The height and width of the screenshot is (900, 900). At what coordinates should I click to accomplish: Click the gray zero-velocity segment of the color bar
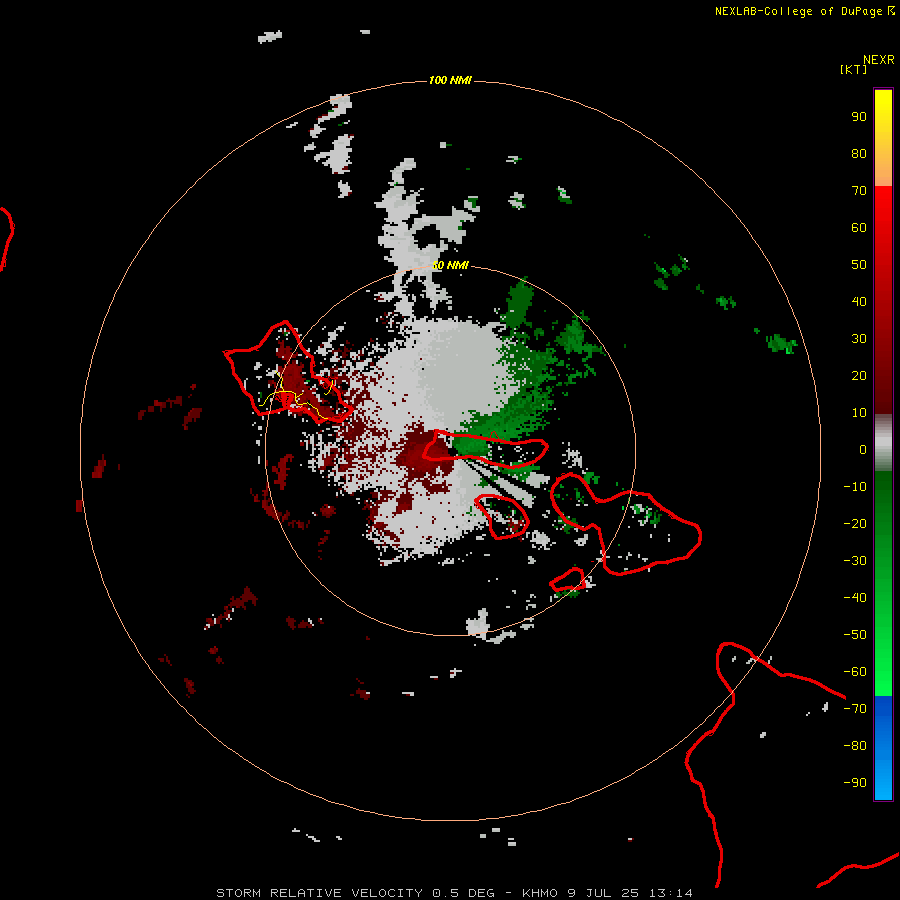coord(883,443)
